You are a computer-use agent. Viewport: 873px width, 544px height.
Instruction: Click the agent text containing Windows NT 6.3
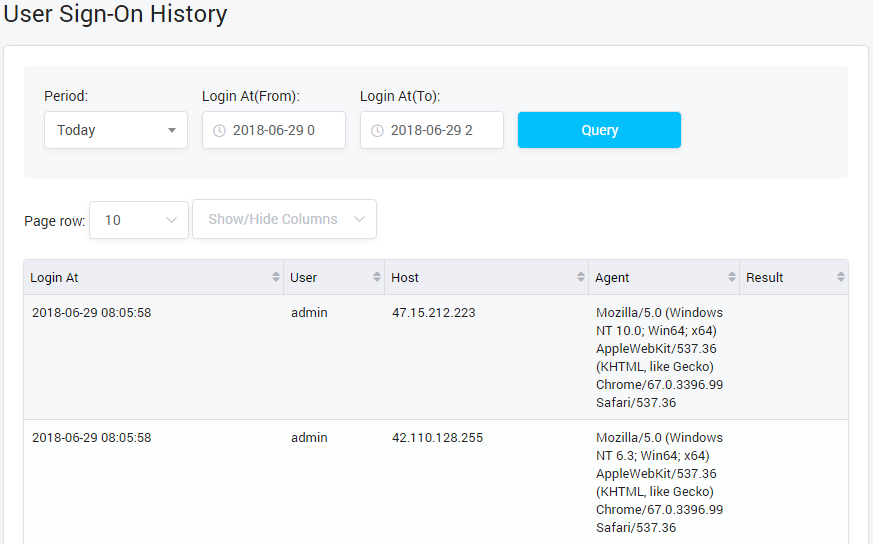click(x=659, y=483)
